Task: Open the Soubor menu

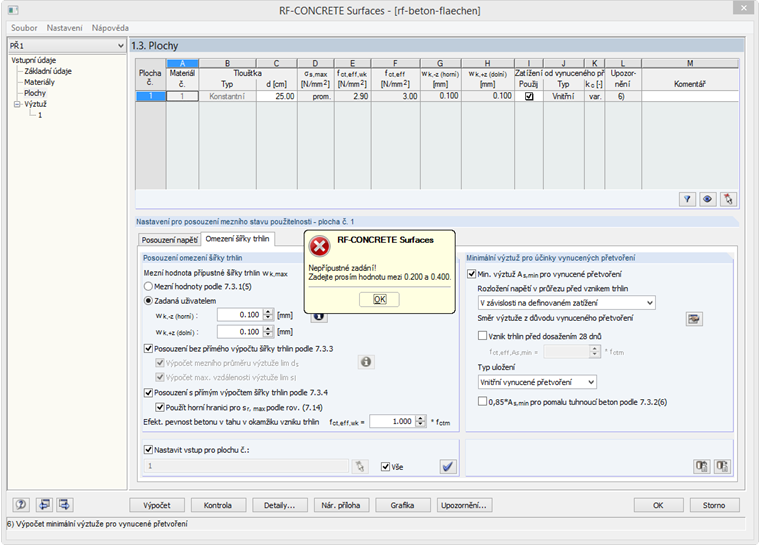Action: [x=24, y=28]
